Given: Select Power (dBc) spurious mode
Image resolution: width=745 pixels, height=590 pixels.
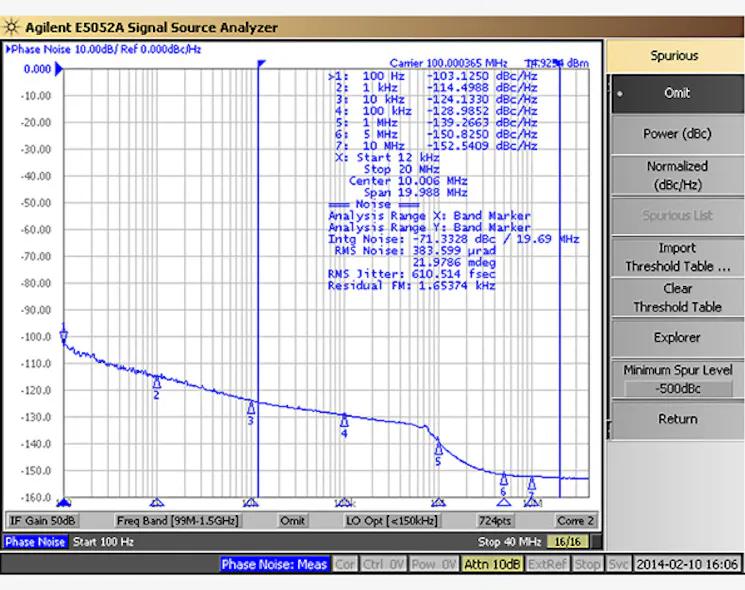Looking at the screenshot, I should [x=676, y=134].
